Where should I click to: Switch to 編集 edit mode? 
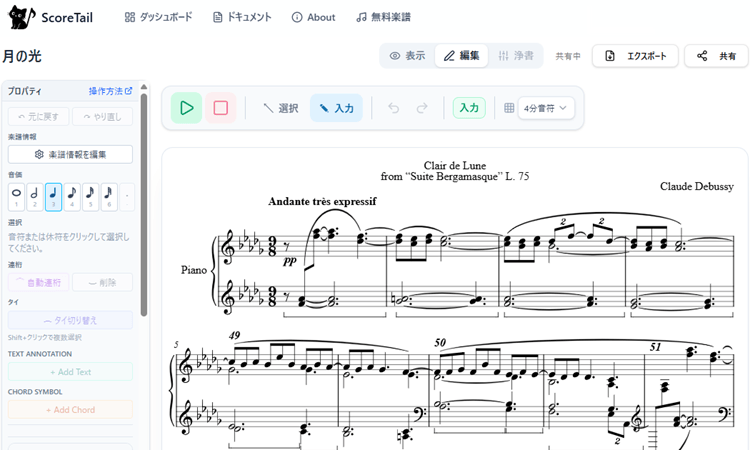point(461,56)
